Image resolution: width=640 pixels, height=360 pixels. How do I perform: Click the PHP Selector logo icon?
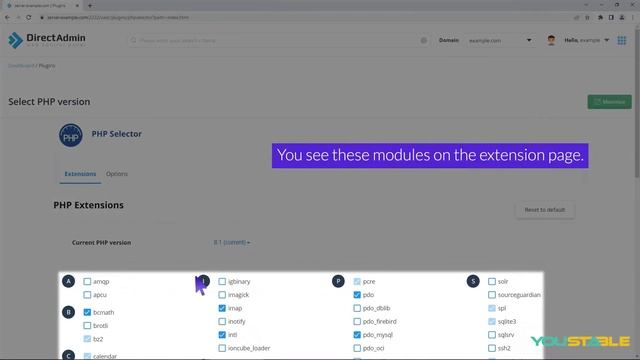pyautogui.click(x=71, y=135)
